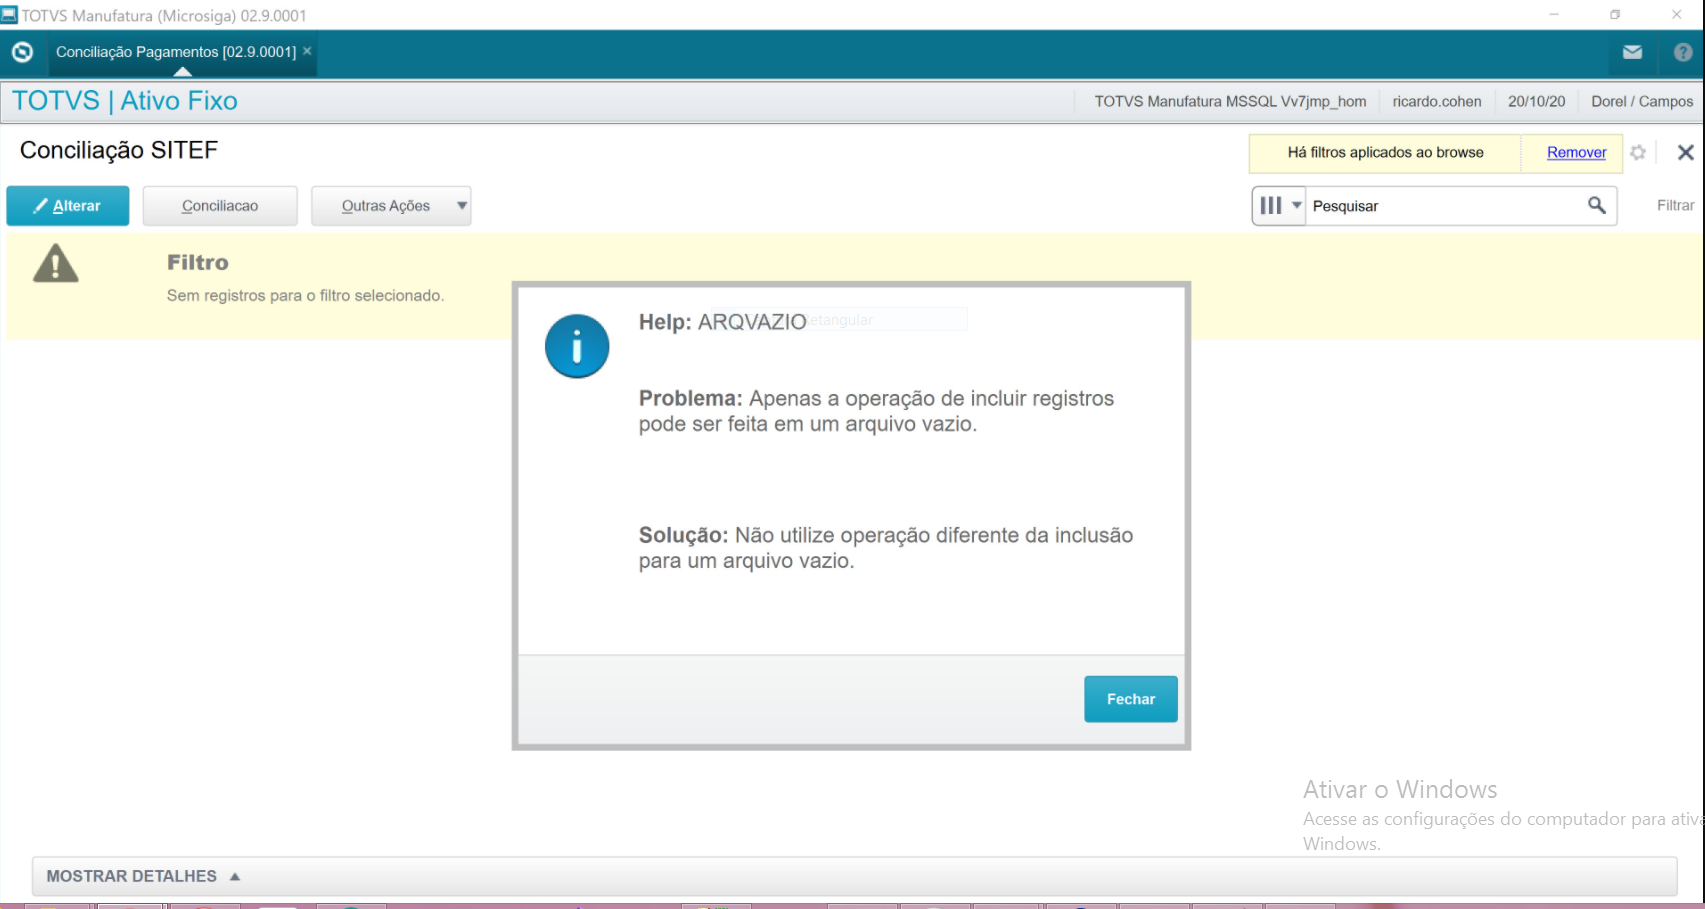Image resolution: width=1705 pixels, height=909 pixels.
Task: Click the Help: ARQVAZIO heading text
Action: [x=722, y=322]
